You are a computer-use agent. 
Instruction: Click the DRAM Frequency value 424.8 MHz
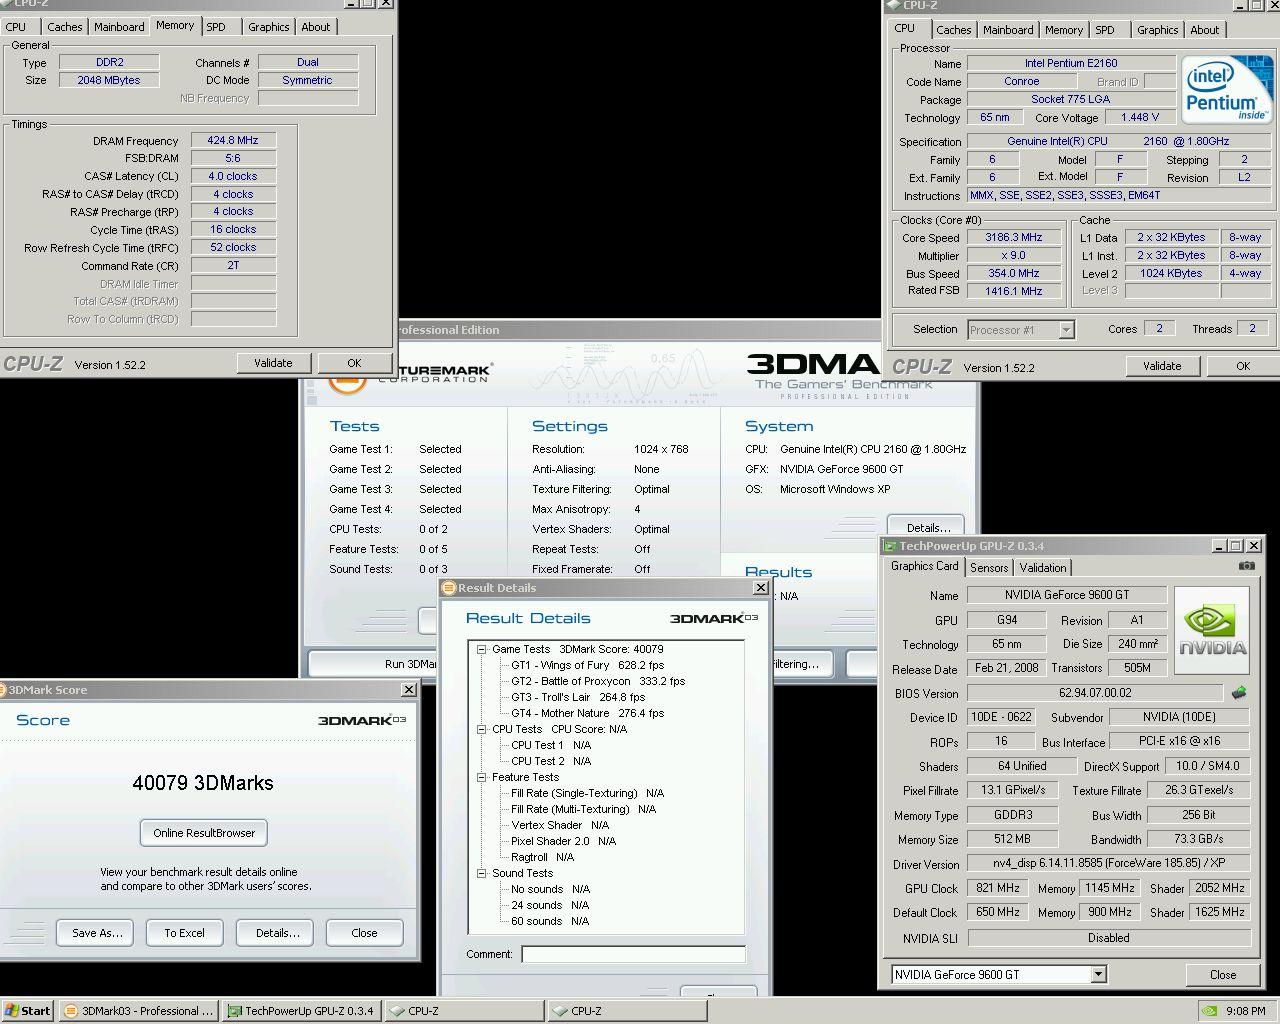[x=233, y=140]
